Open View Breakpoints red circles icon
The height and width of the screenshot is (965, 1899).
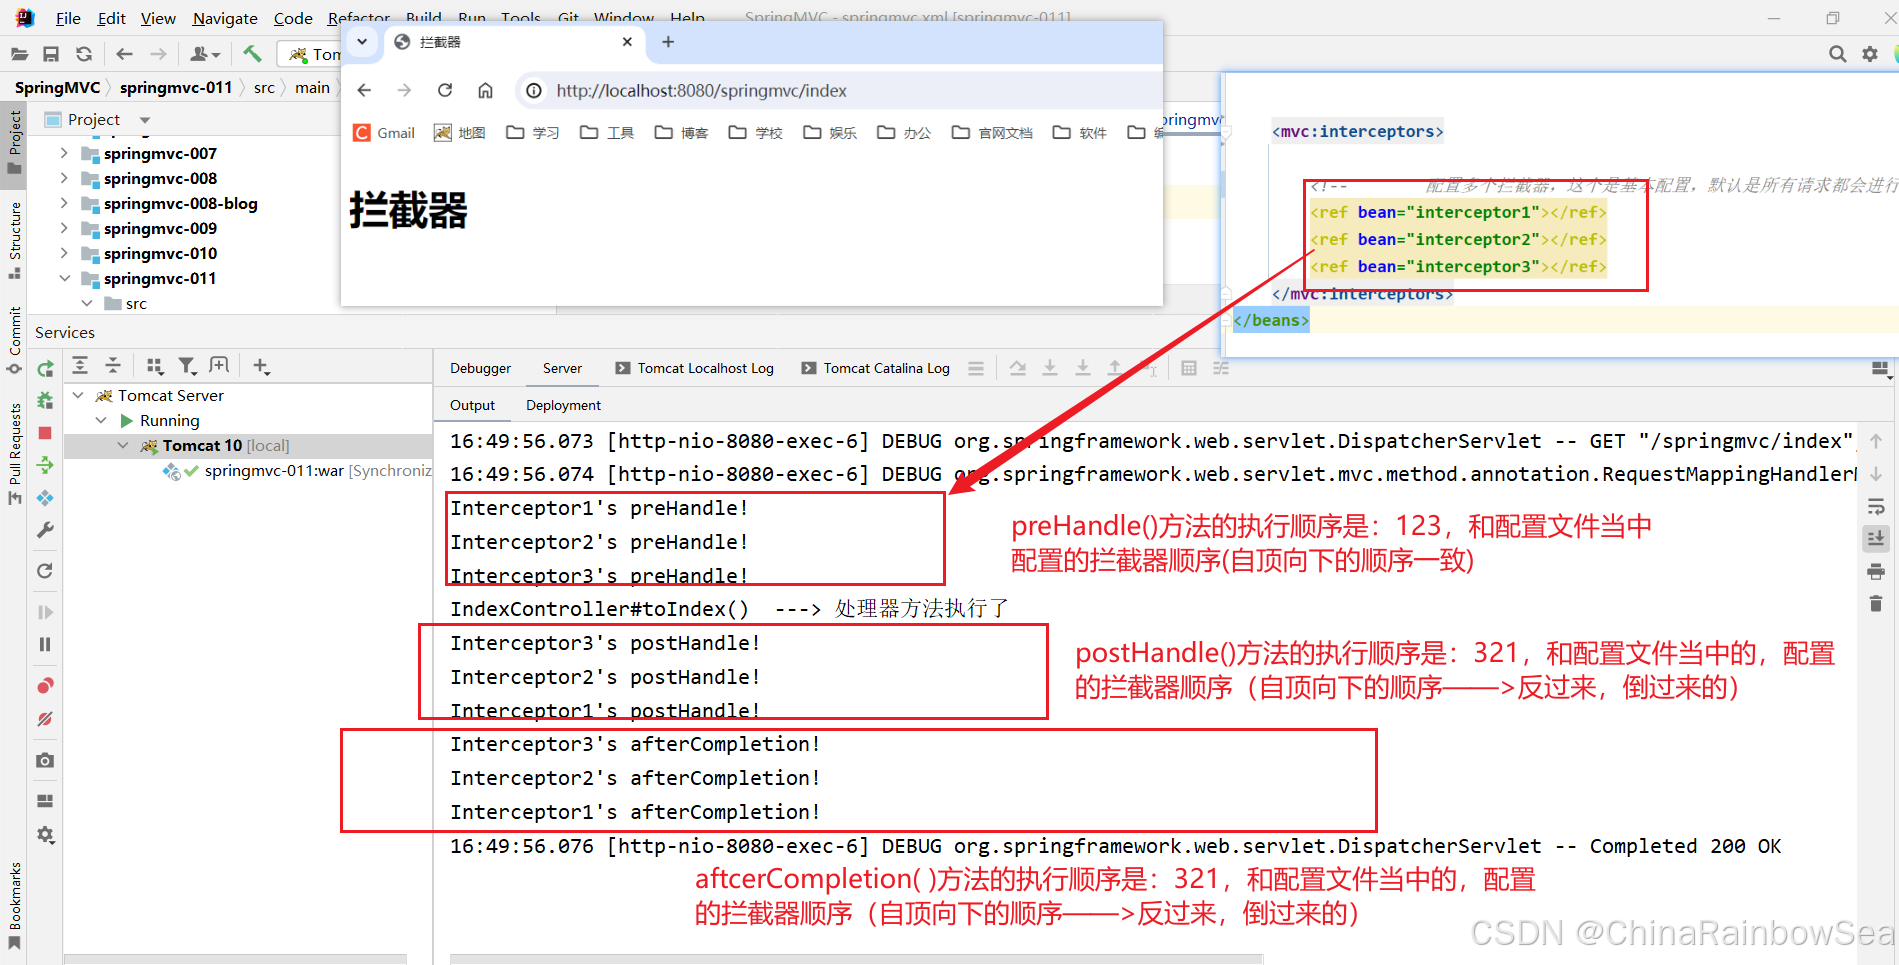tap(45, 686)
